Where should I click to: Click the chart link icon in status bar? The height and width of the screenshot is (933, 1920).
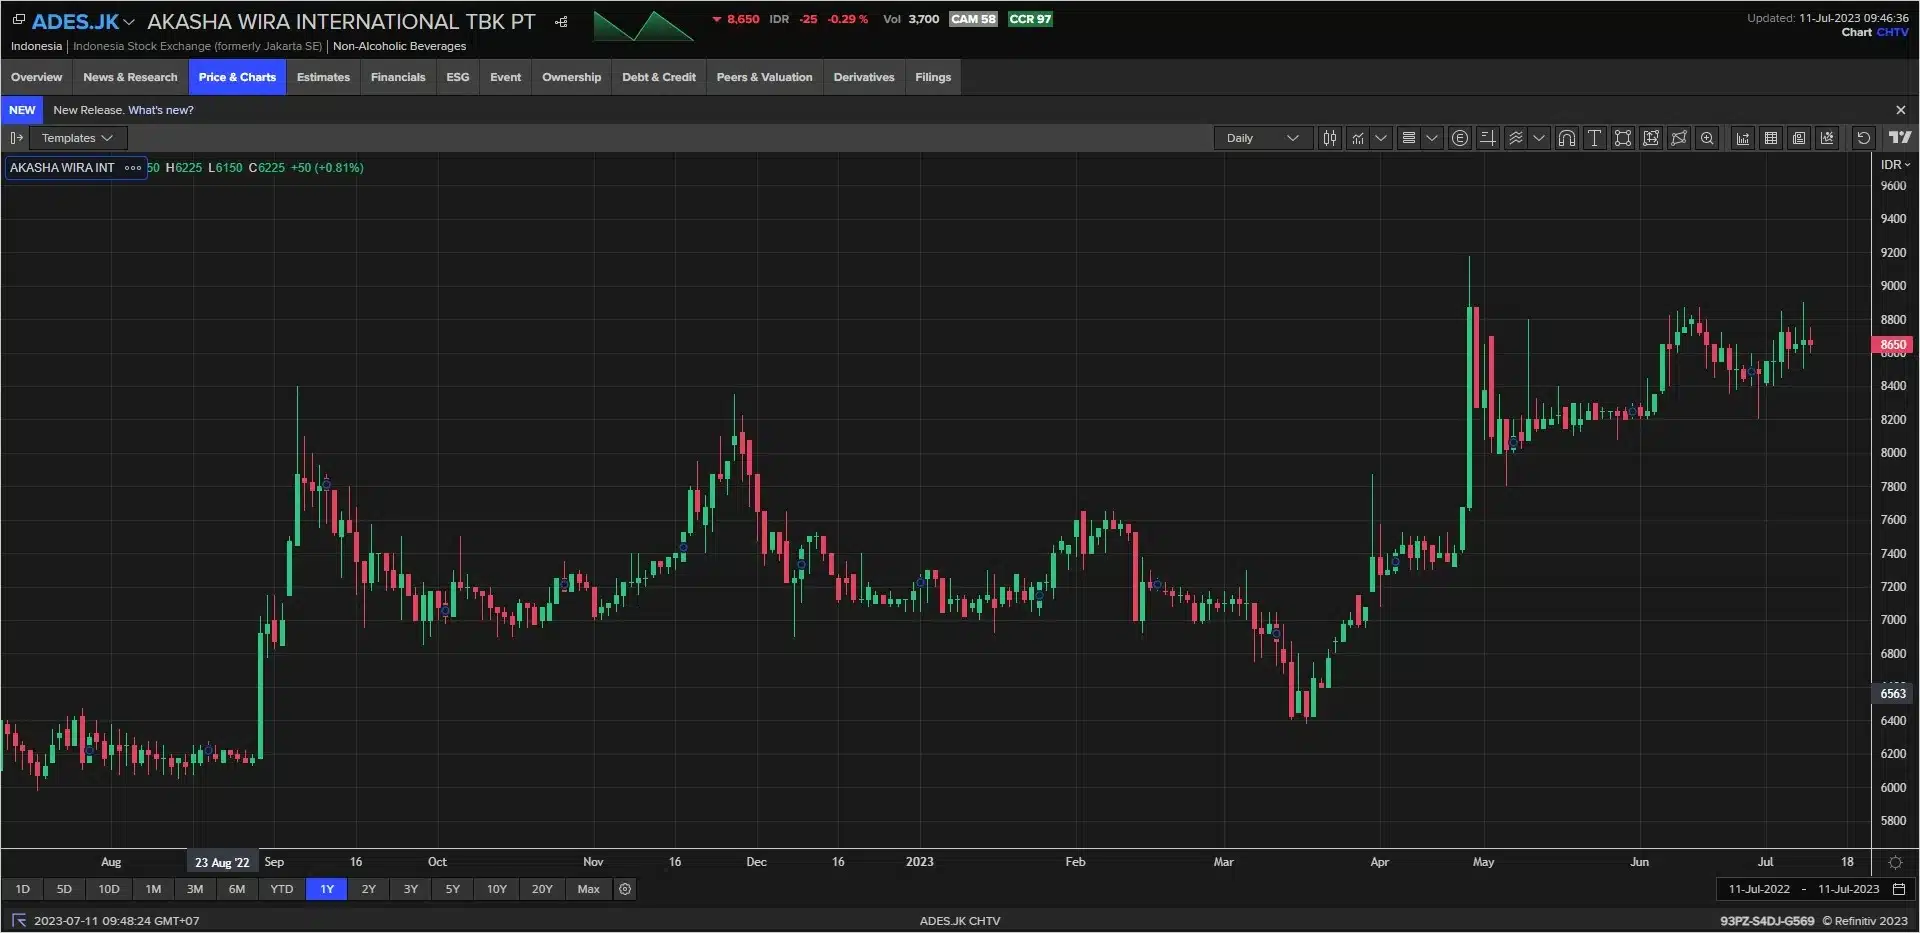[x=18, y=921]
